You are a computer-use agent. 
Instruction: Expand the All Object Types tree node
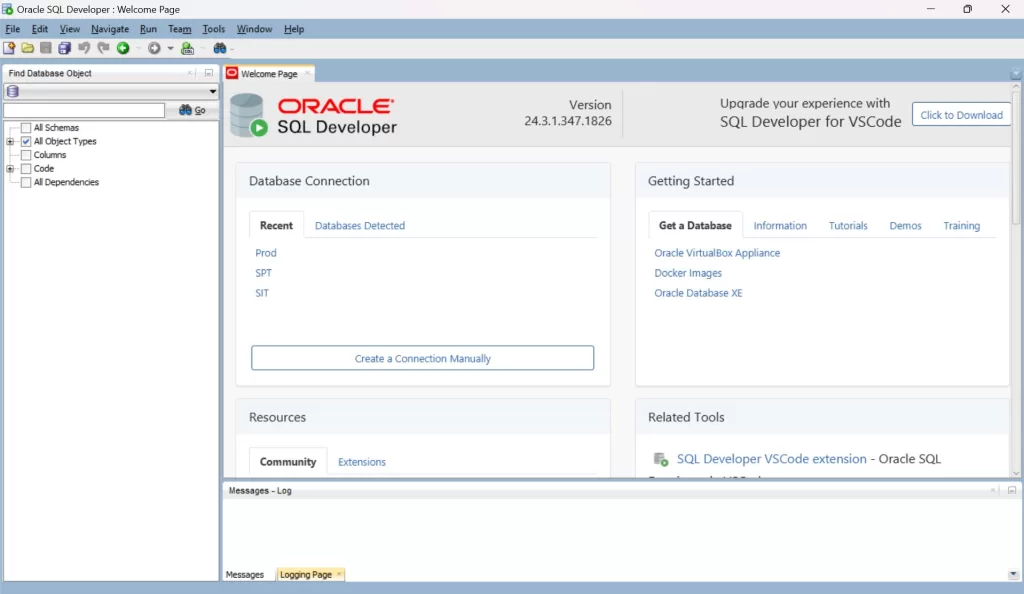click(10, 142)
